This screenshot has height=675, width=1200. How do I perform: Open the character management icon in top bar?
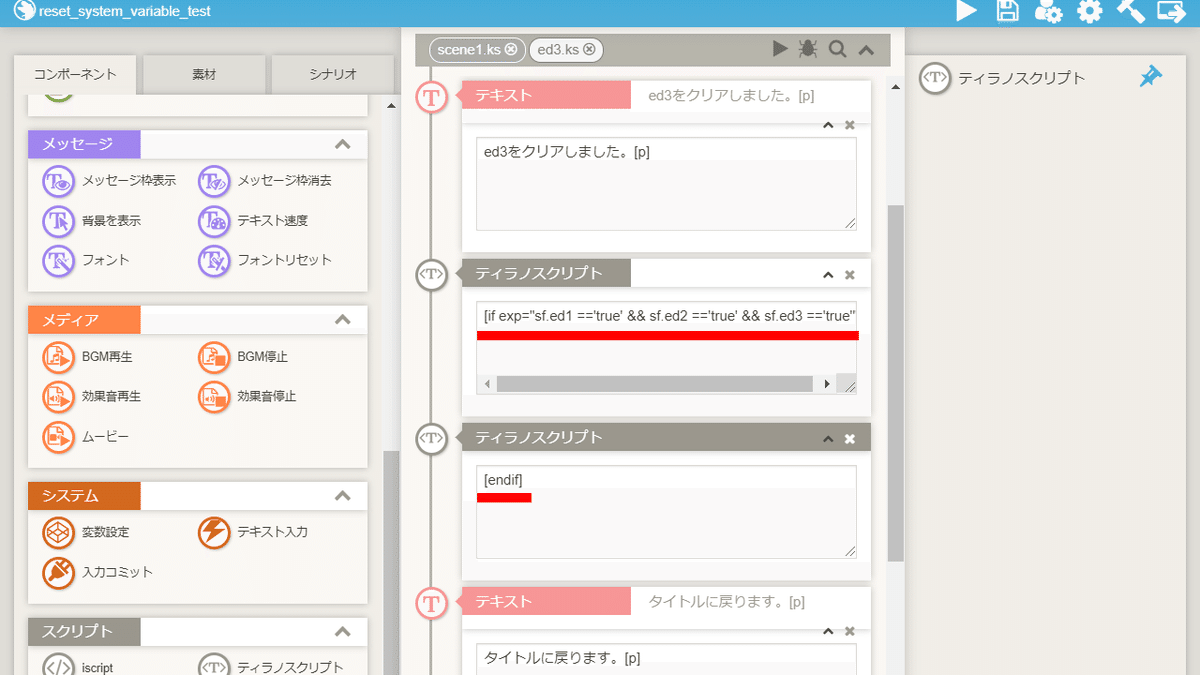(x=1048, y=11)
